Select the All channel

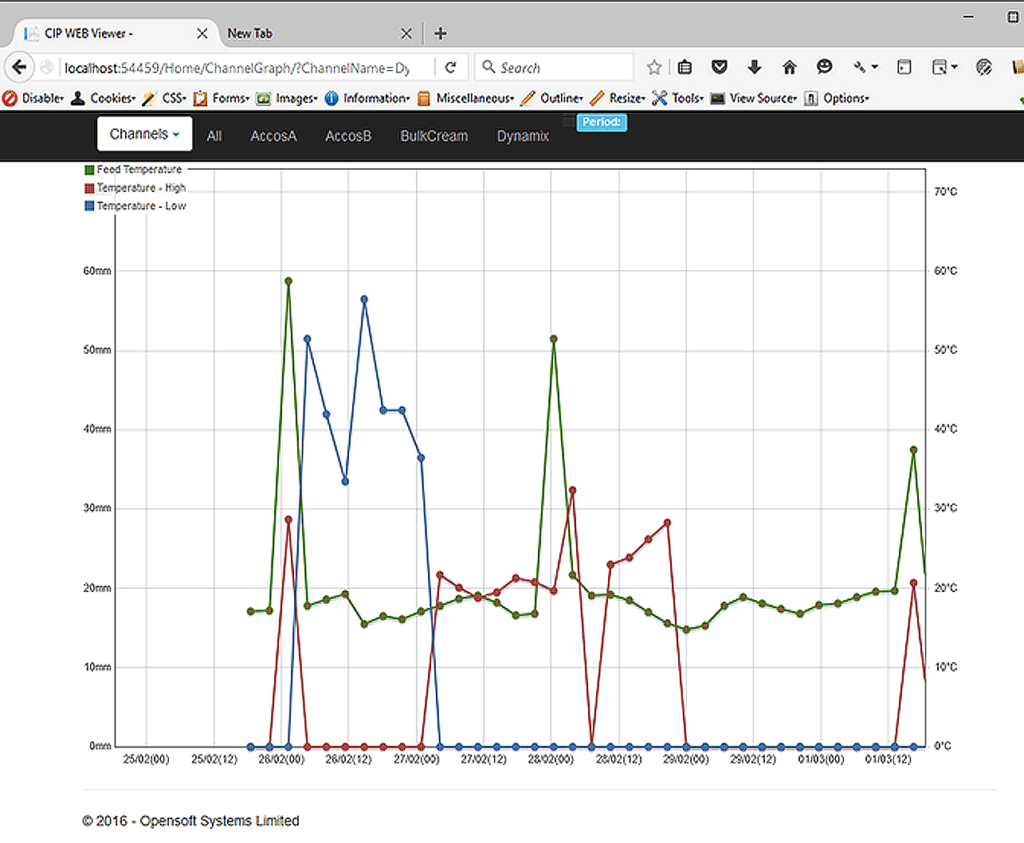click(x=213, y=136)
